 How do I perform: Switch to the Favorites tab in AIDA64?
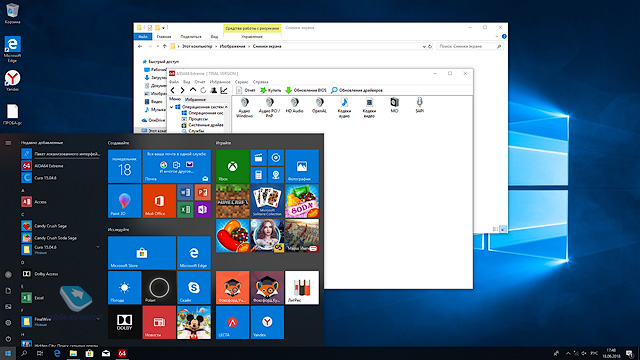tap(195, 99)
